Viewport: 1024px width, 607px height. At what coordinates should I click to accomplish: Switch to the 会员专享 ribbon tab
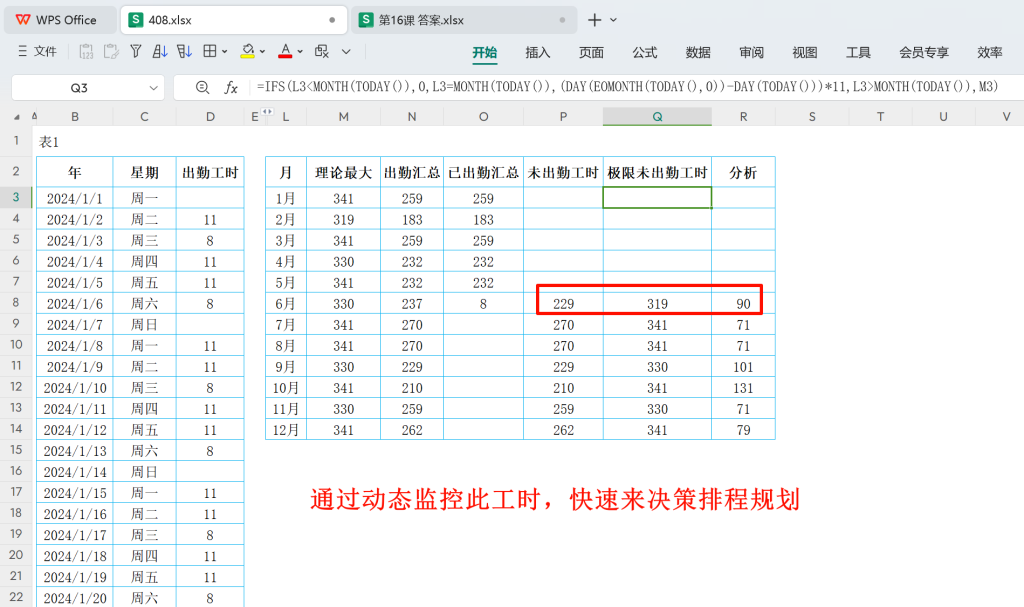tap(923, 52)
